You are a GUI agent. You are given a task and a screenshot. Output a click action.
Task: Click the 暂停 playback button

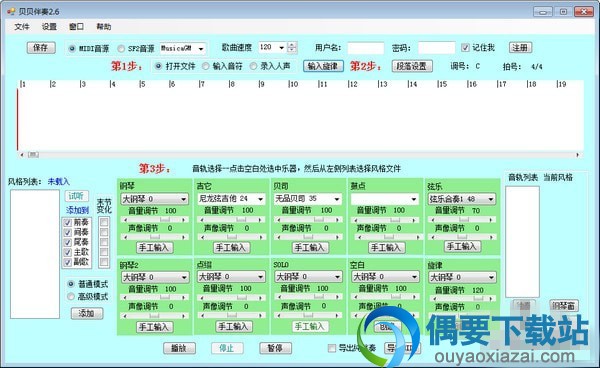(276, 348)
